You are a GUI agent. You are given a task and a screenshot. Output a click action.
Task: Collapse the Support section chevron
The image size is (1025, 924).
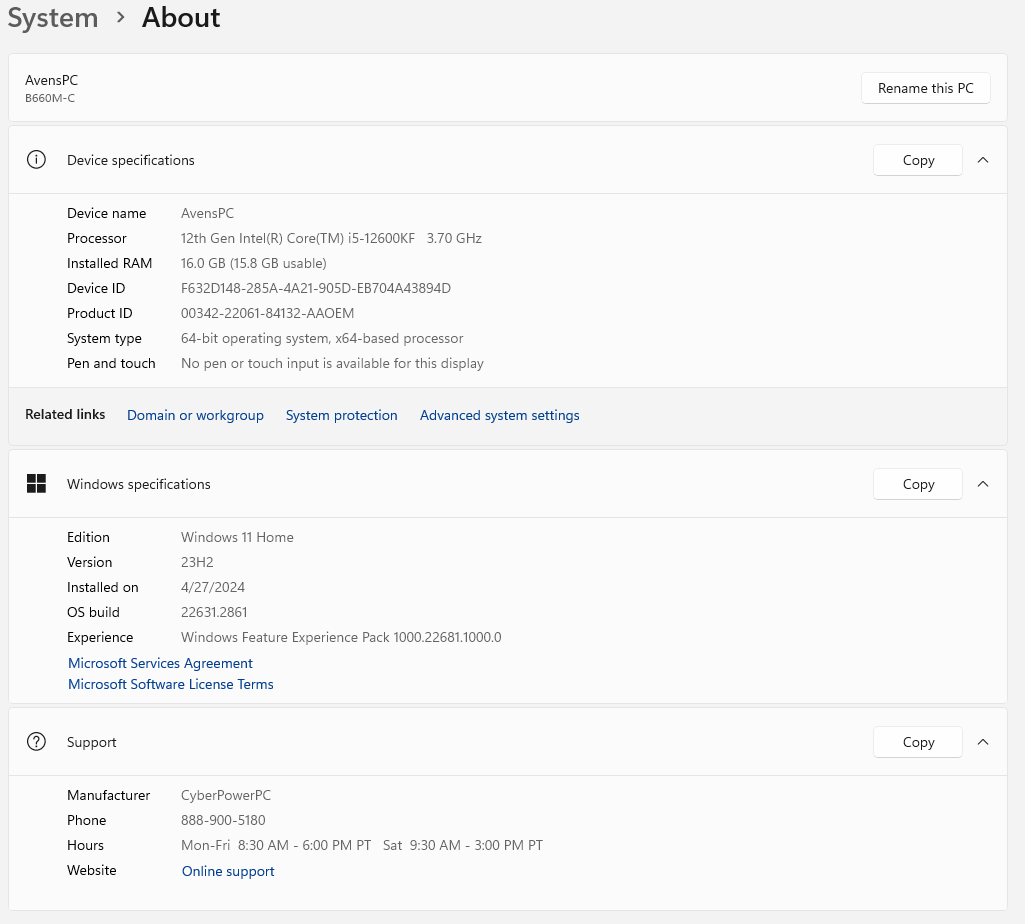[x=983, y=742]
